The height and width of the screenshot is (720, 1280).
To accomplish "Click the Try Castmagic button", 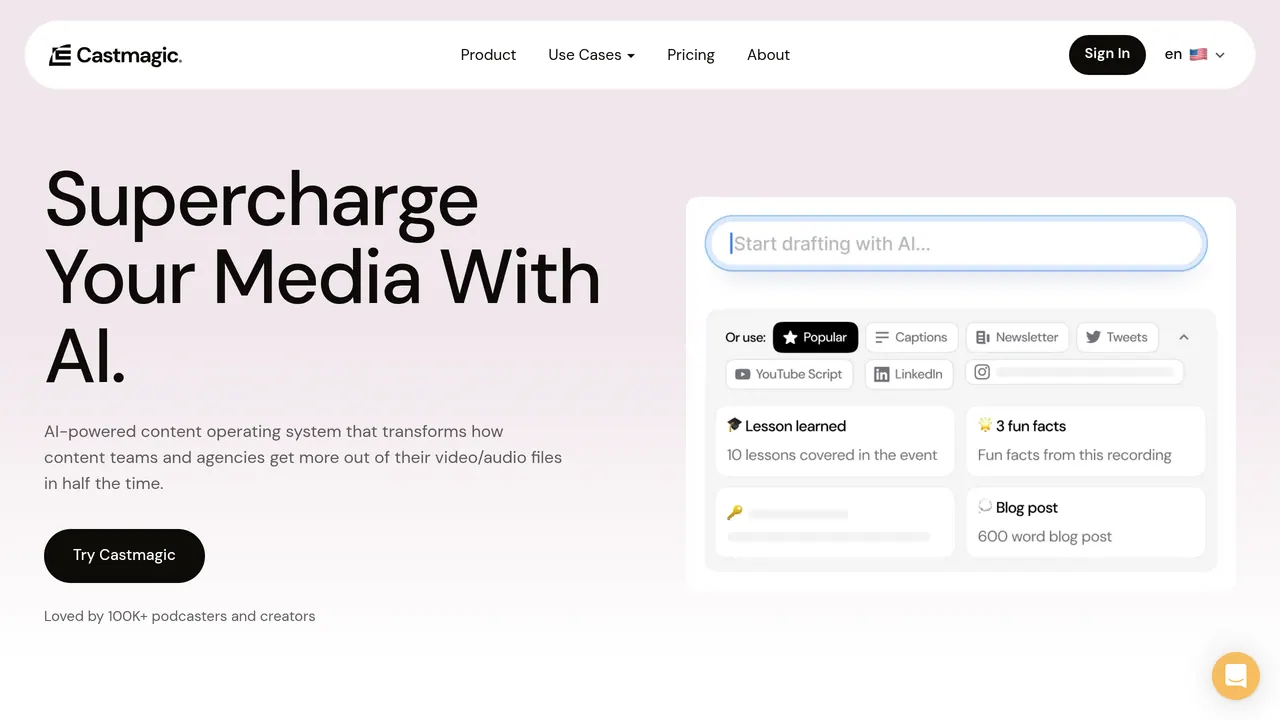I will pyautogui.click(x=124, y=555).
